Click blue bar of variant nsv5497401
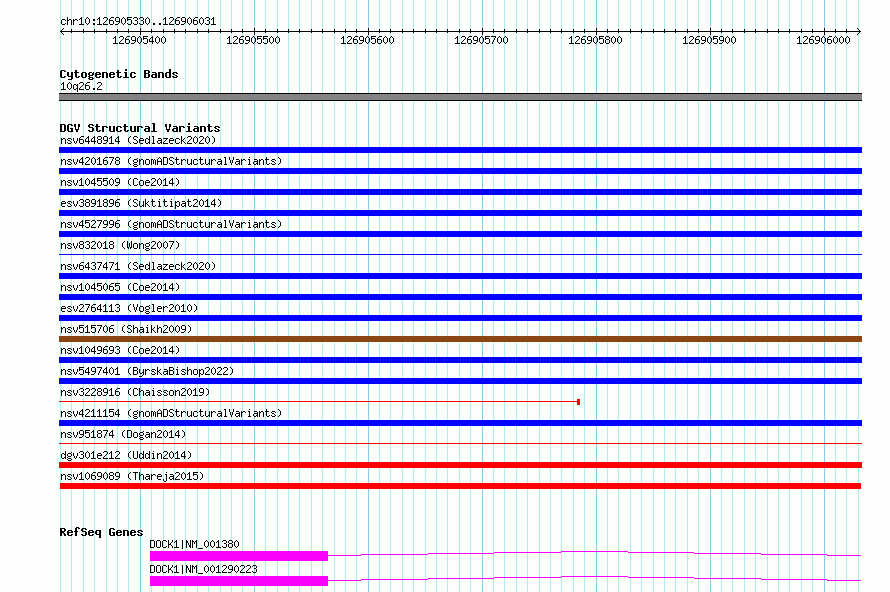 coord(460,381)
